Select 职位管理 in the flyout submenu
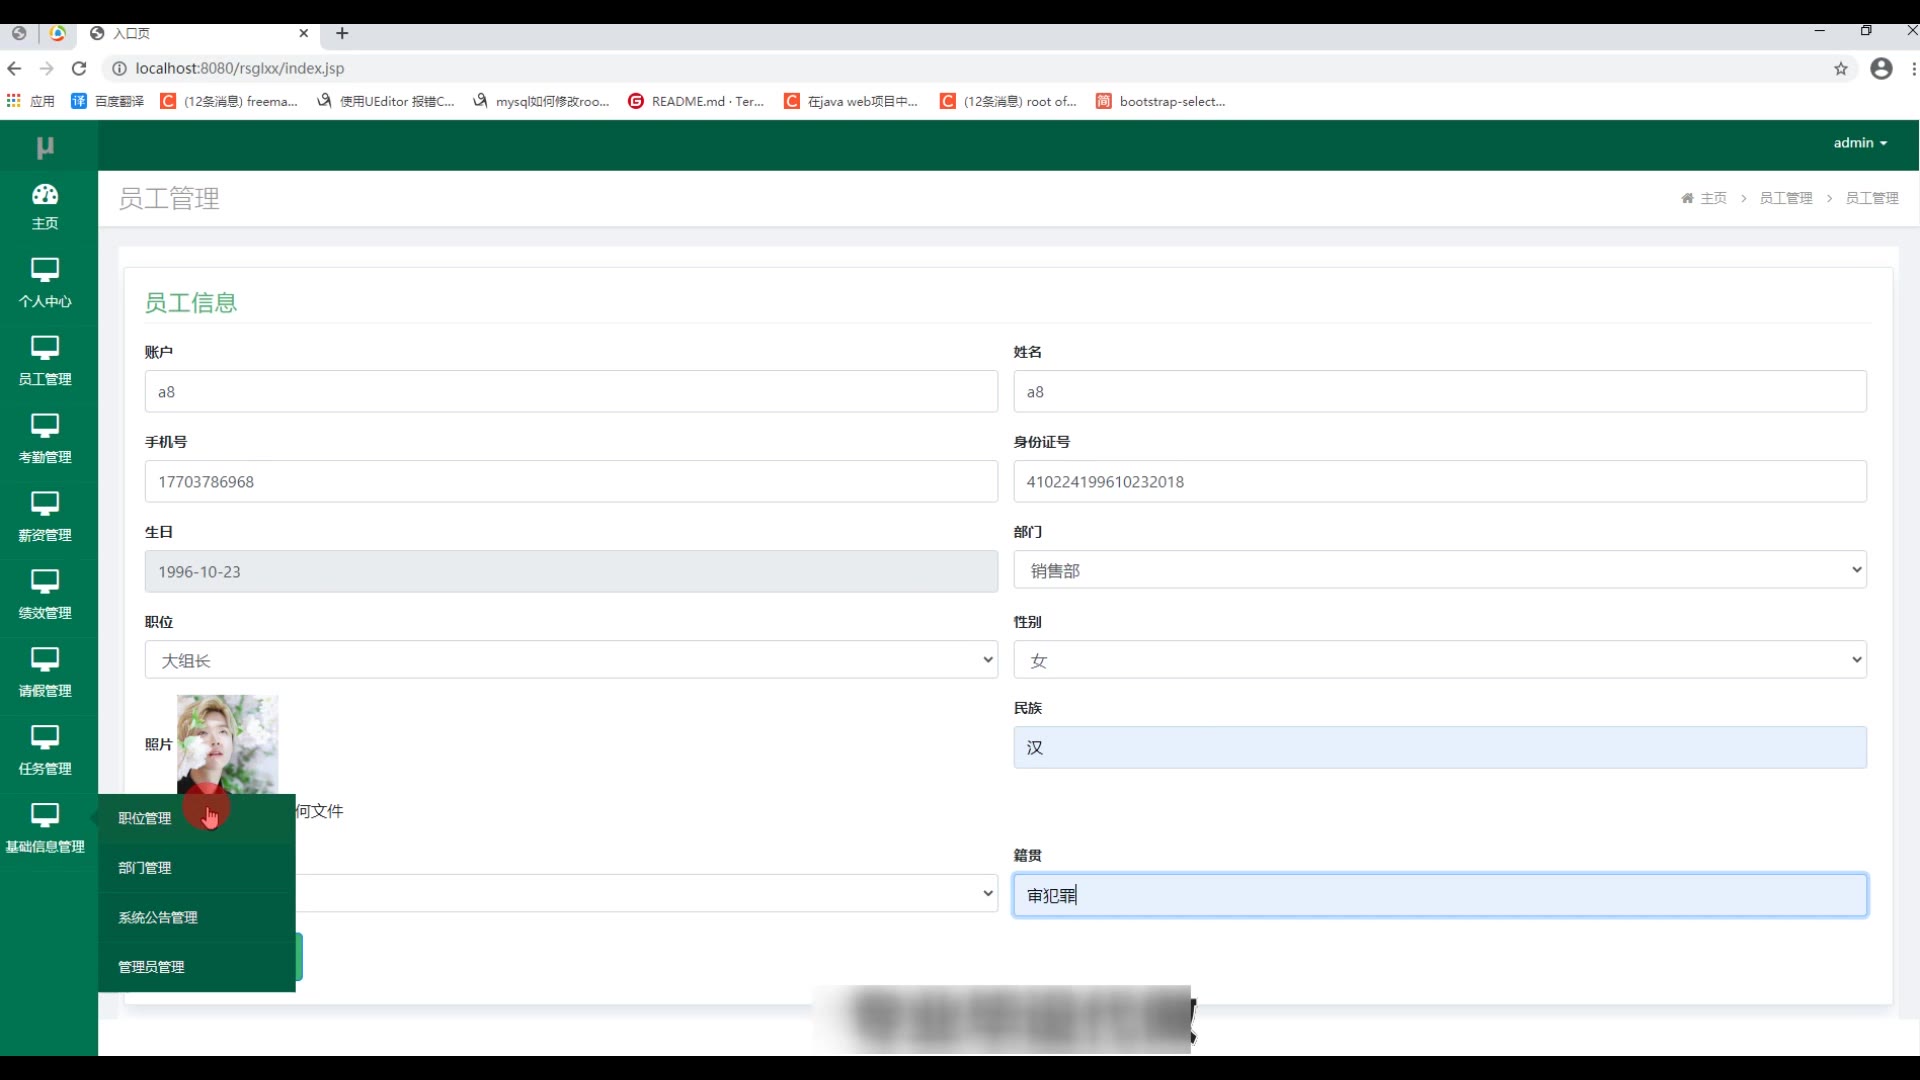 pos(145,819)
